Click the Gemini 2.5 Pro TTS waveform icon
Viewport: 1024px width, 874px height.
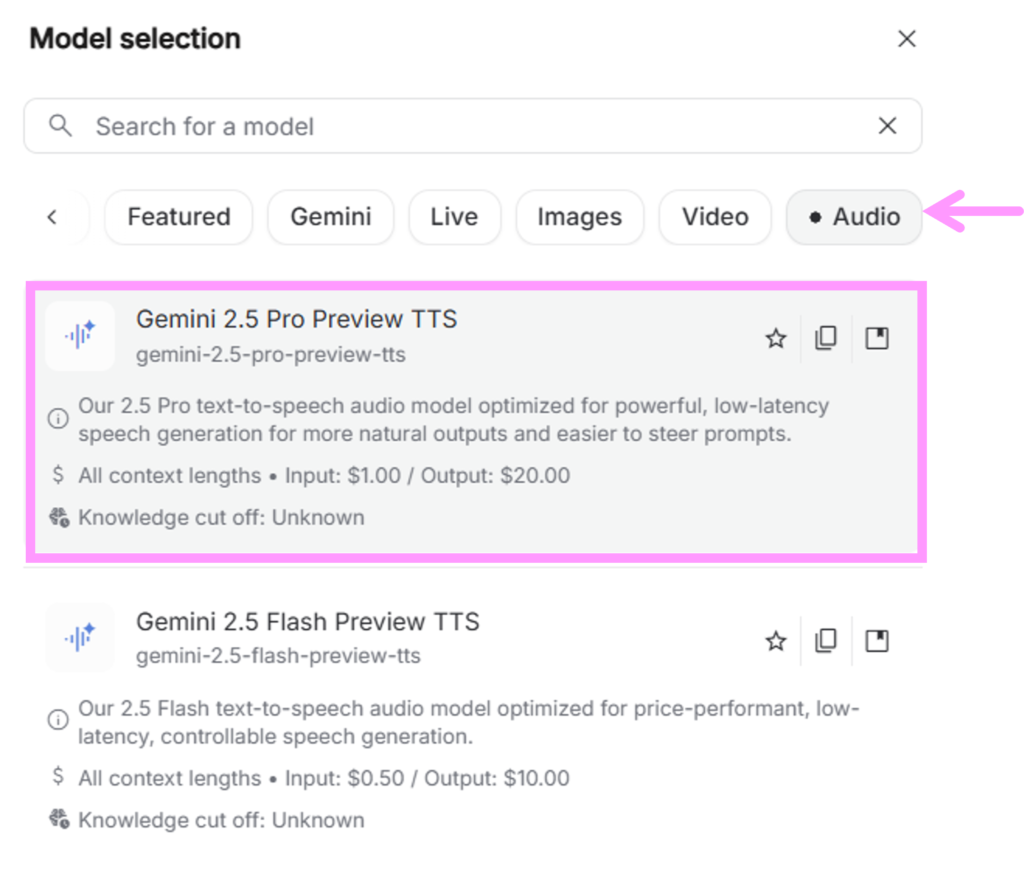point(80,336)
